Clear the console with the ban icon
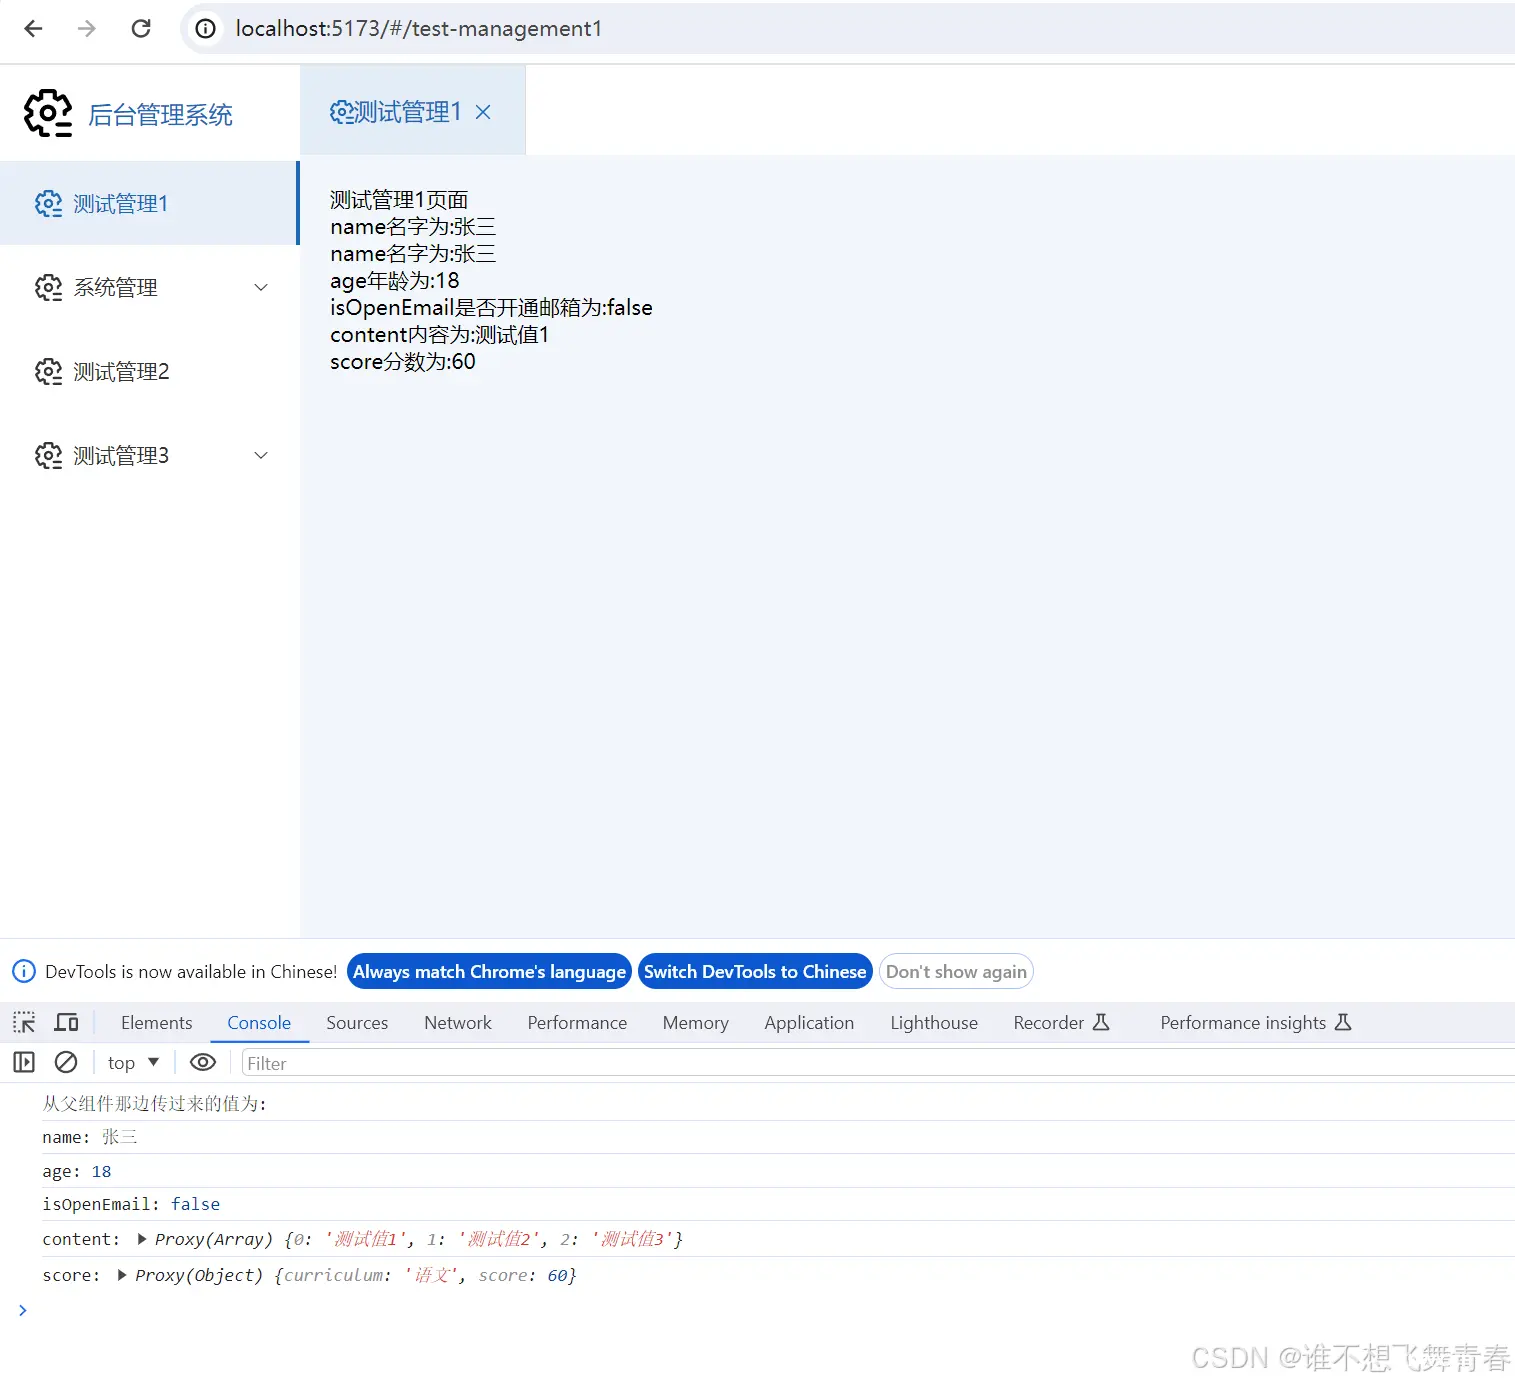 (66, 1062)
